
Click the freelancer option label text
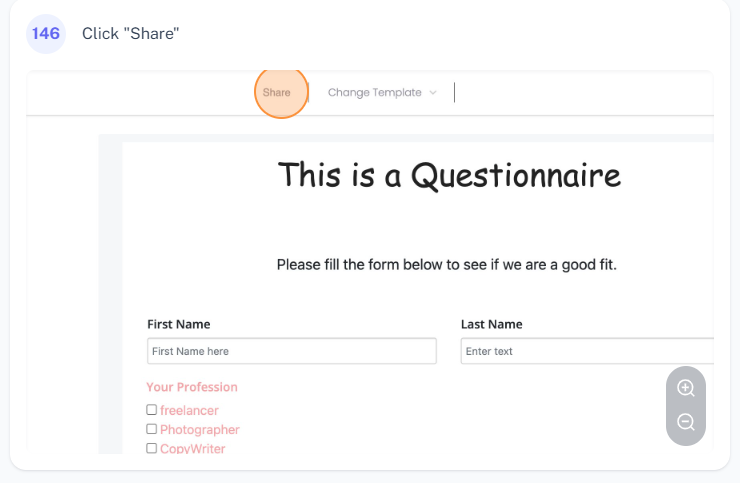click(x=189, y=410)
